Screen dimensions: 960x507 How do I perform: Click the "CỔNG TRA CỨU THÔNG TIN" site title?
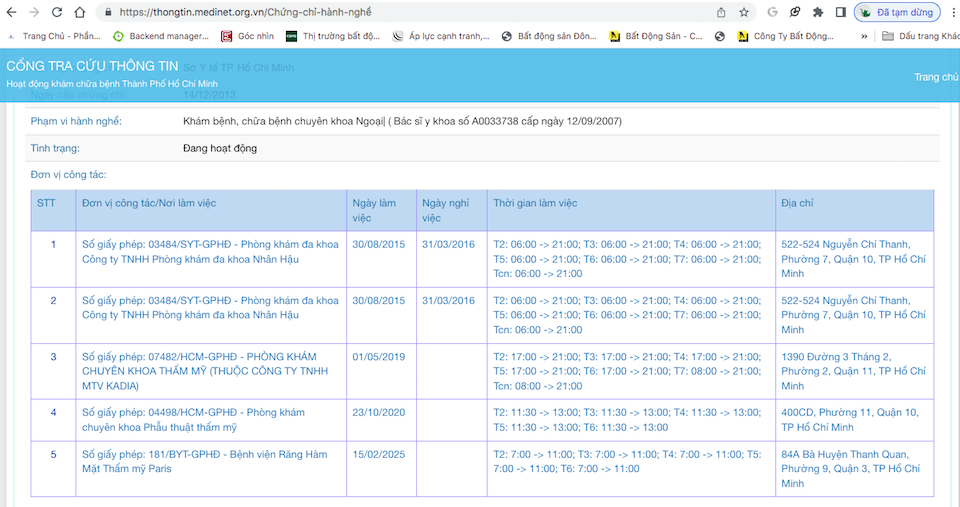(92, 66)
